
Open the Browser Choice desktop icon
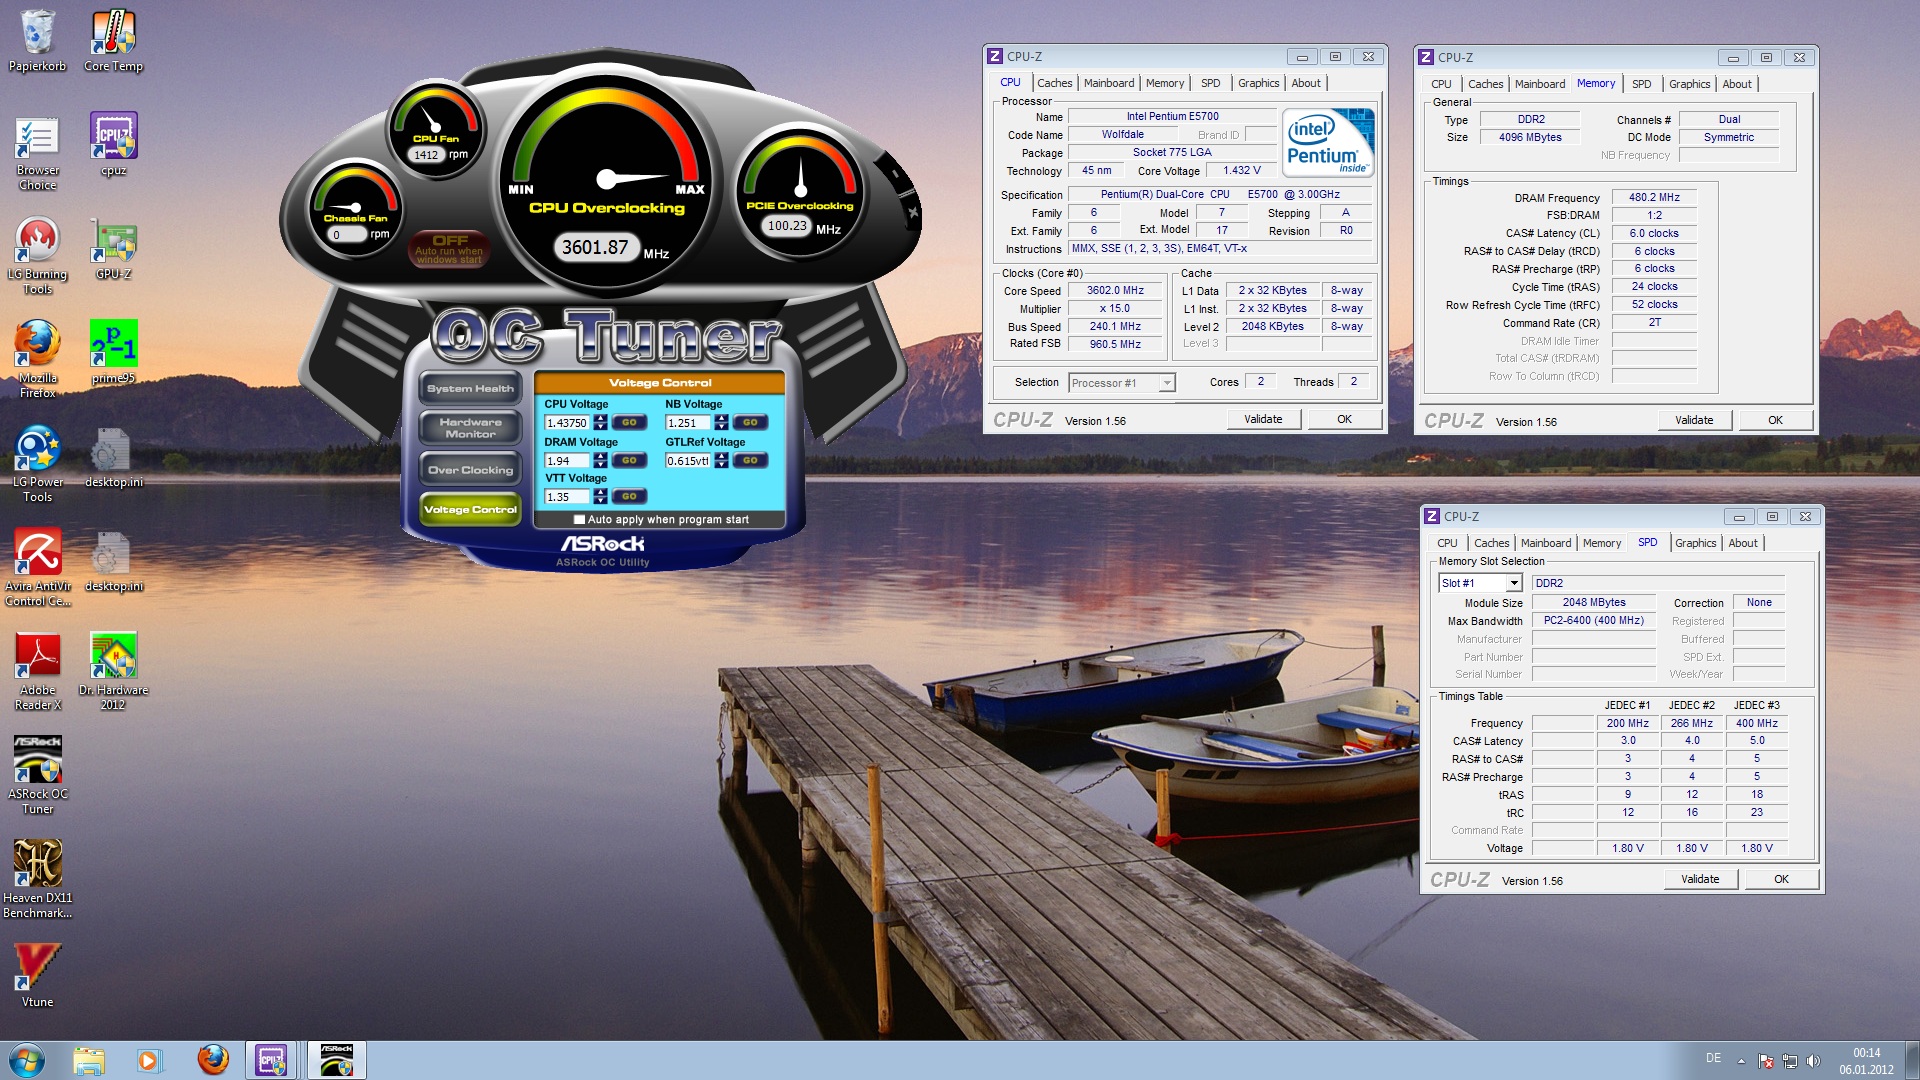point(38,152)
